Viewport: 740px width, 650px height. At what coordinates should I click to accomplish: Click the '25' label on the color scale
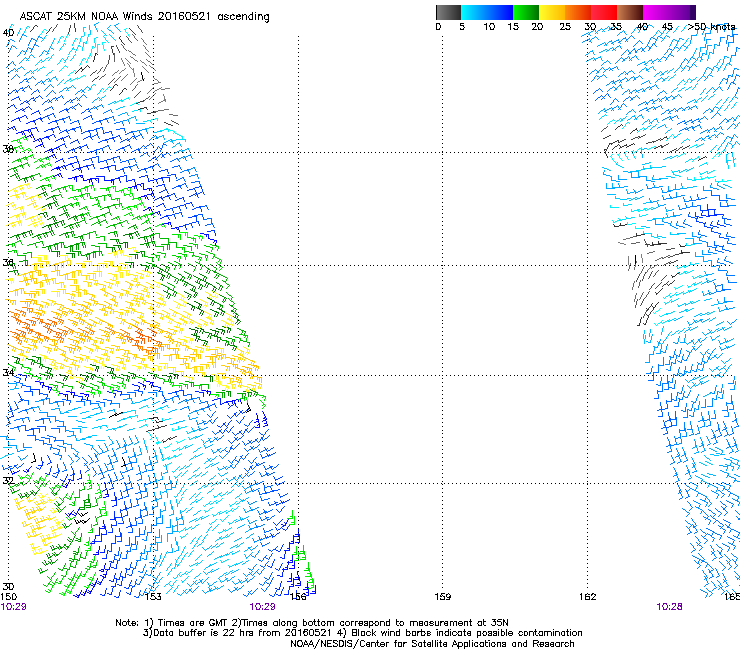click(x=565, y=27)
